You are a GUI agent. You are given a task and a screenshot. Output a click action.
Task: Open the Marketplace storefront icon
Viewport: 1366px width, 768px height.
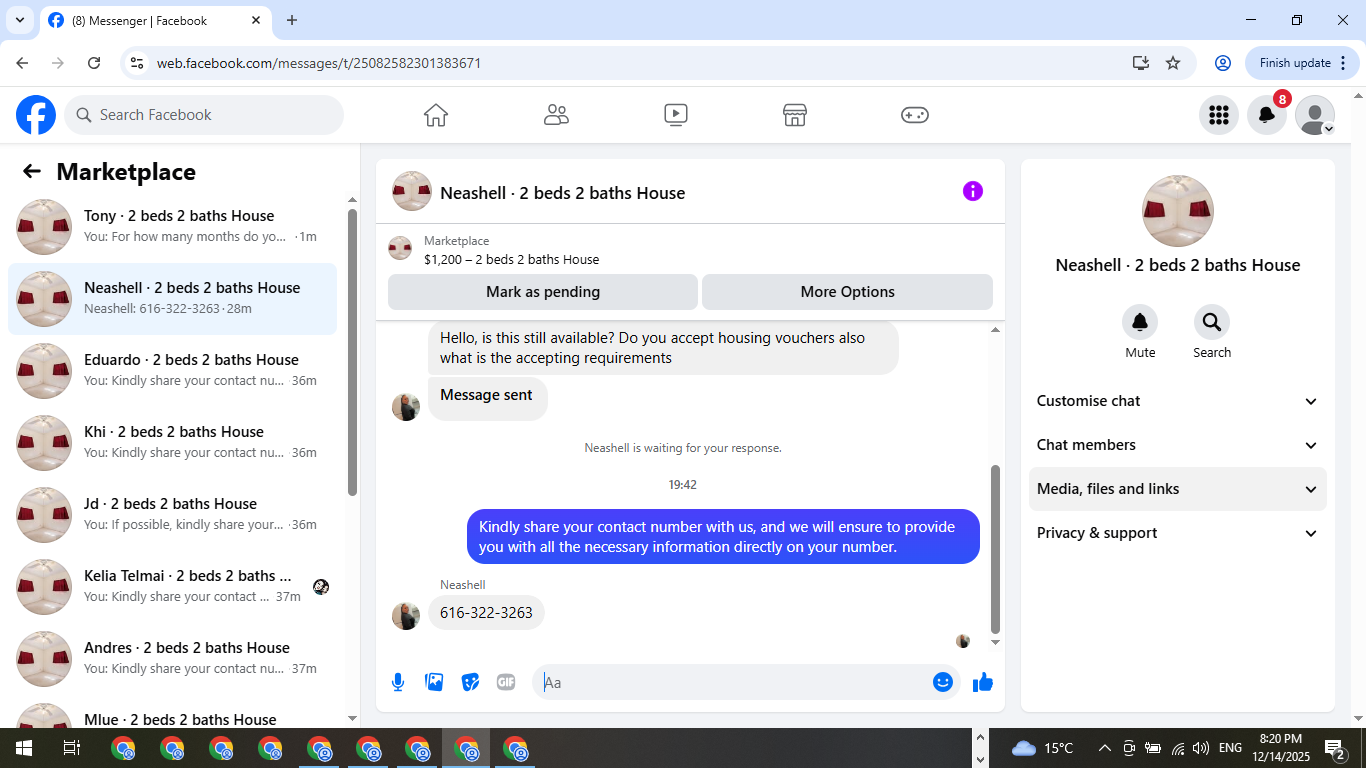click(795, 115)
